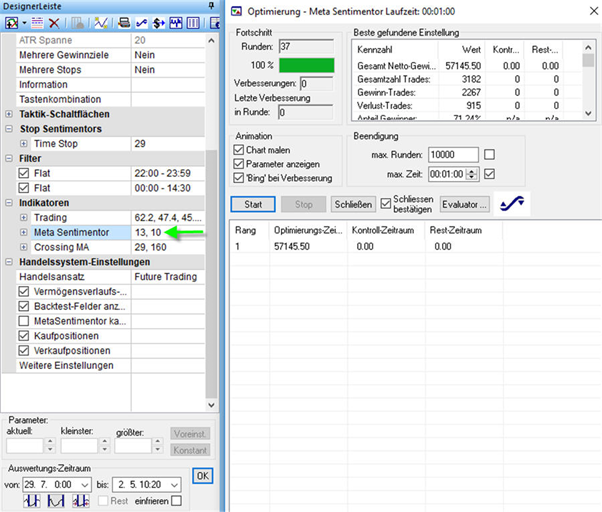Image resolution: width=602 pixels, height=512 pixels.
Task: Click the Evaluator ... button
Action: coord(464,204)
